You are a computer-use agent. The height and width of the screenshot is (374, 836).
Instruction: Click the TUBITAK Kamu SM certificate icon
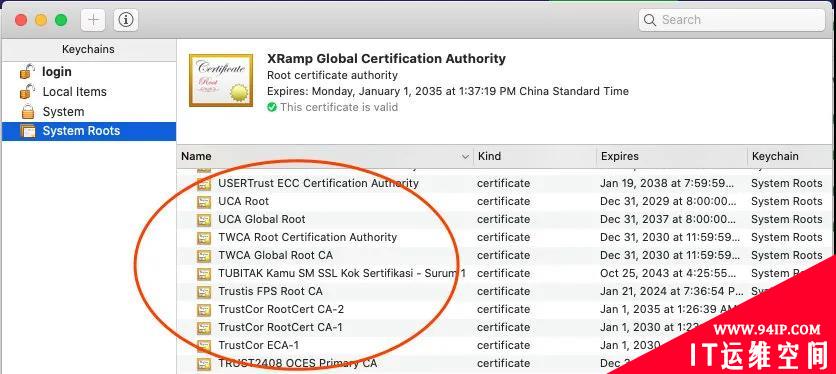[204, 274]
